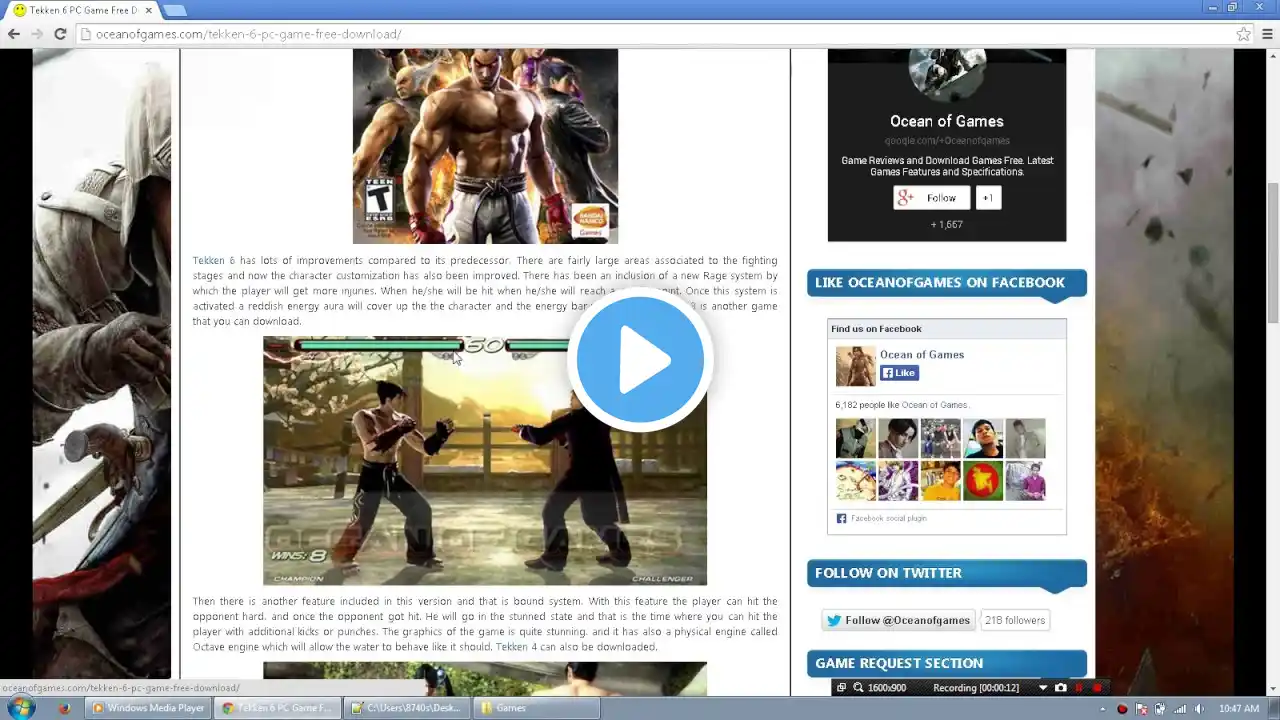Take a screenshot with the recorder camera icon
The width and height of the screenshot is (1280, 720).
point(1060,688)
